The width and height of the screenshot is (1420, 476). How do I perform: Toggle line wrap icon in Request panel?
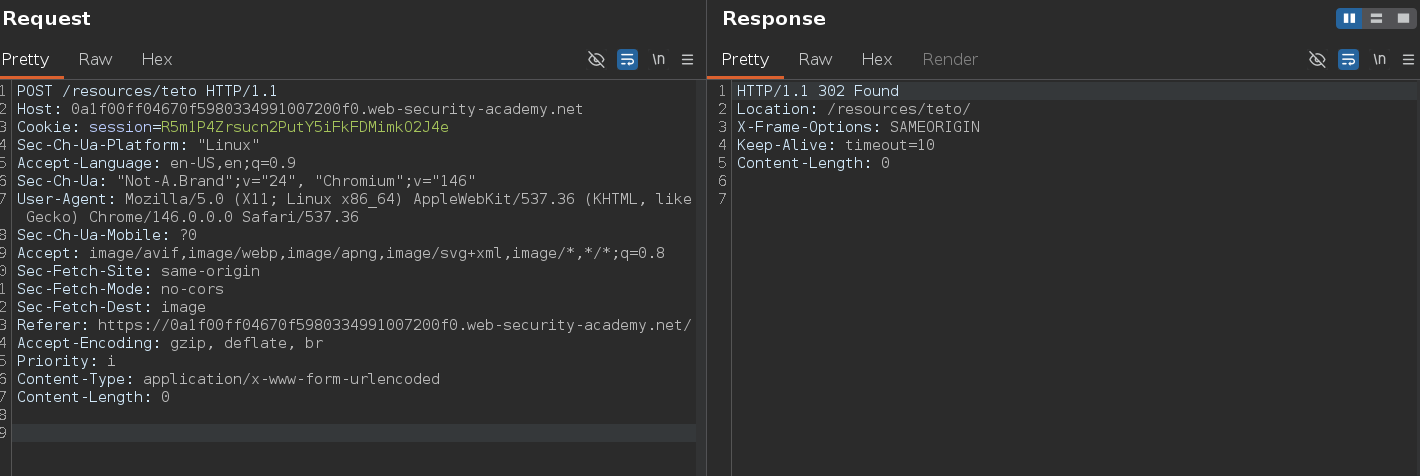click(x=628, y=60)
